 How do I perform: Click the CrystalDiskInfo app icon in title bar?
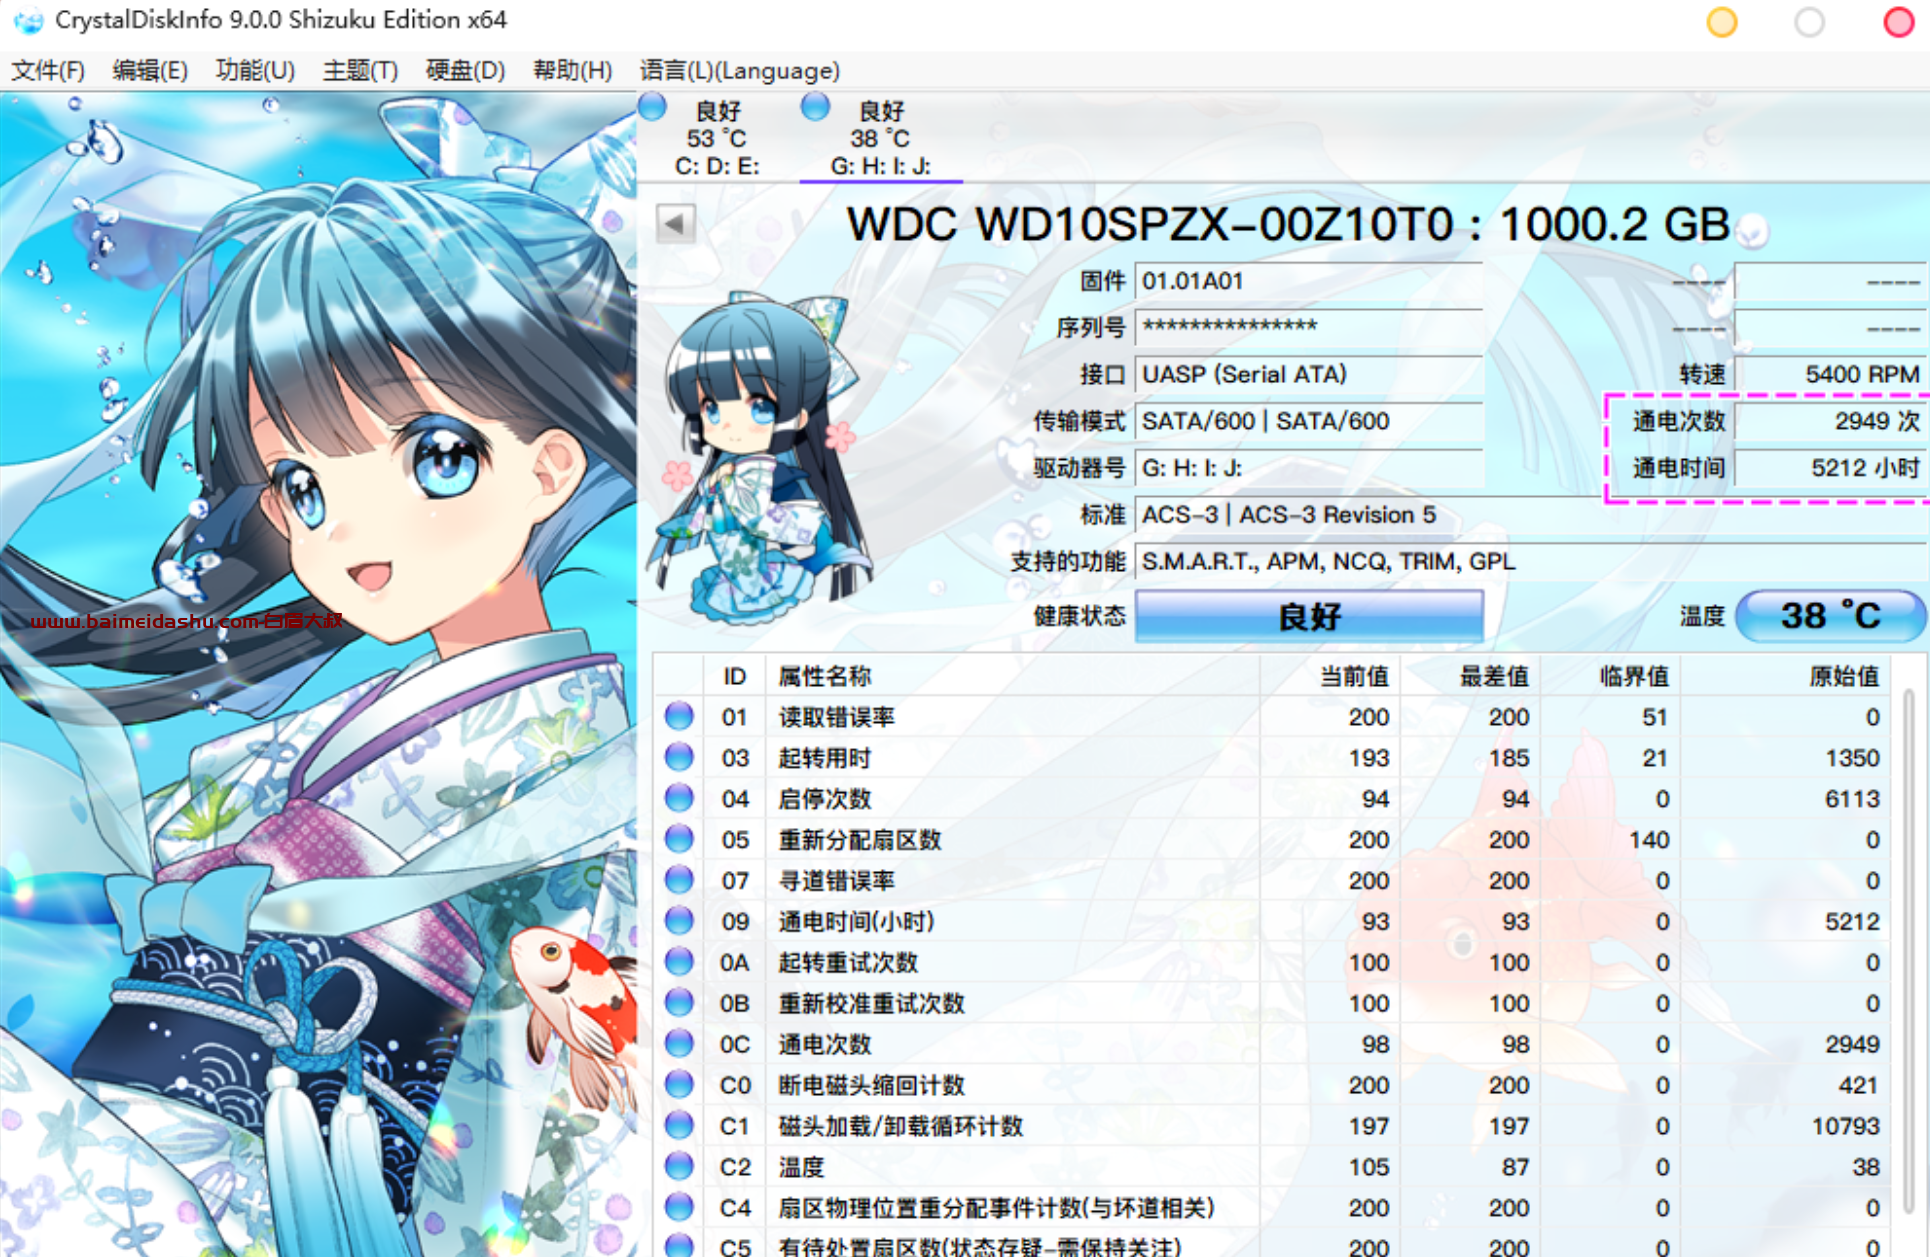(28, 20)
